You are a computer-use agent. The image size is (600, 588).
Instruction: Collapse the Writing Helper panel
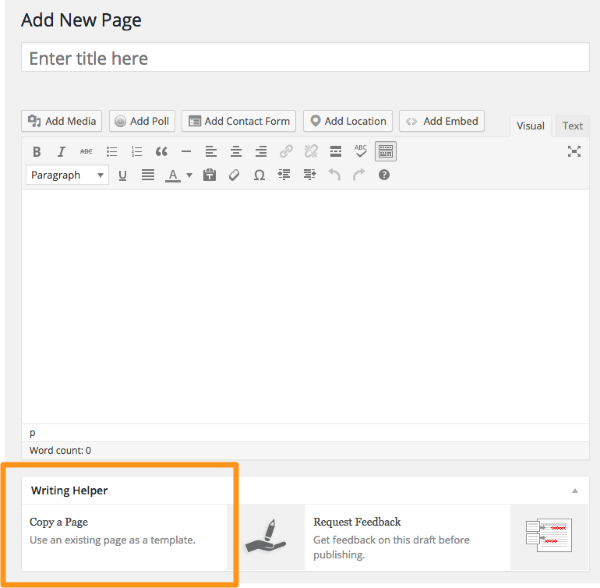point(575,491)
